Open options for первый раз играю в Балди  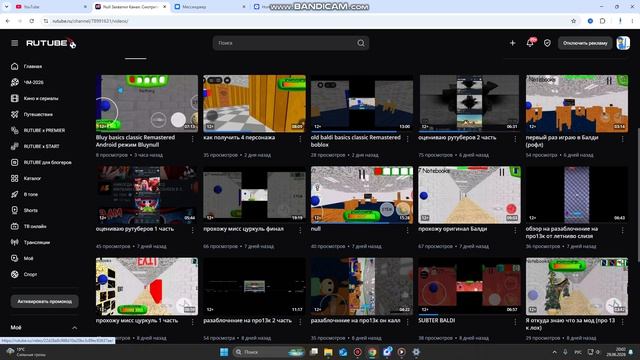click(622, 139)
